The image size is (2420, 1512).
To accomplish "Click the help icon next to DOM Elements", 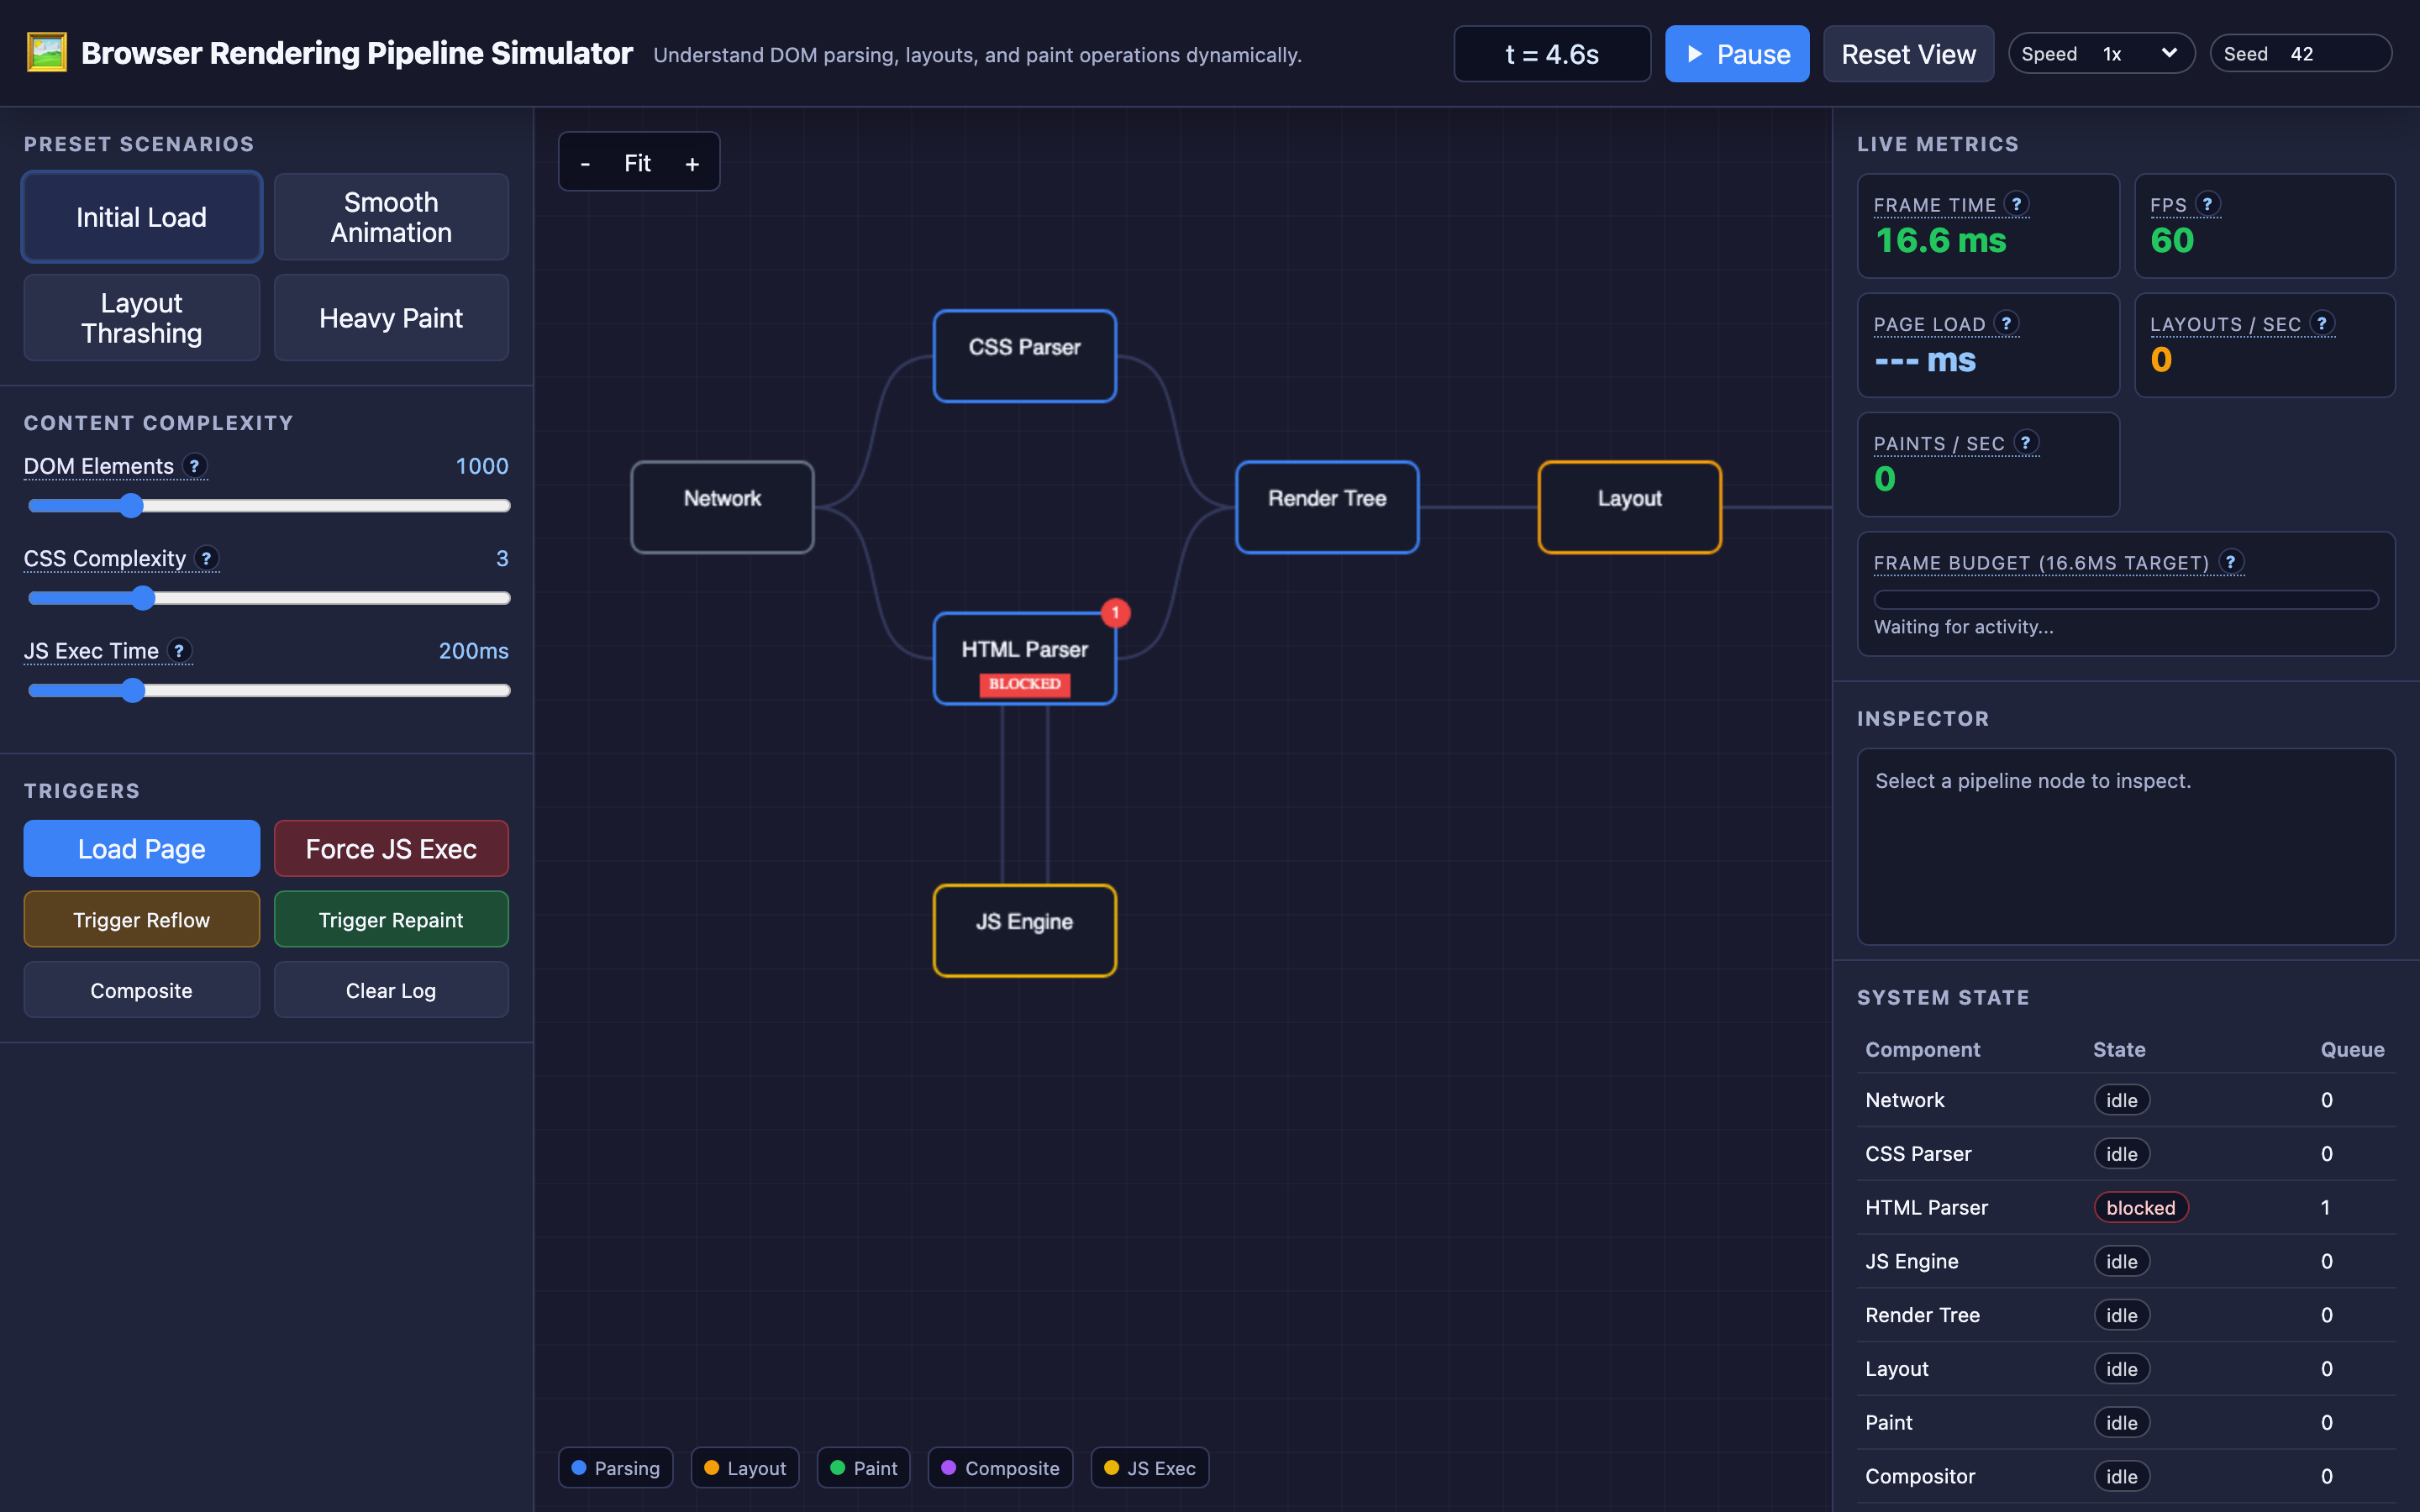I will tap(195, 465).
